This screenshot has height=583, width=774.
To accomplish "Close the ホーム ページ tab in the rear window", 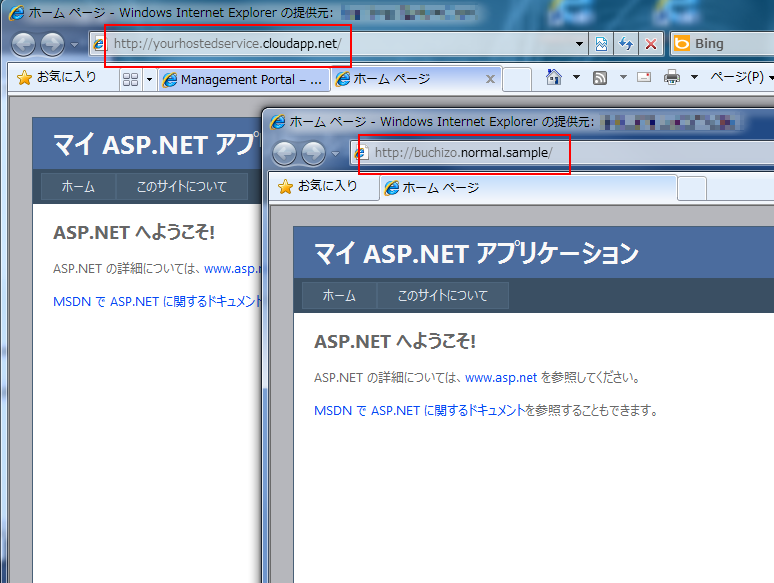I will (x=490, y=79).
